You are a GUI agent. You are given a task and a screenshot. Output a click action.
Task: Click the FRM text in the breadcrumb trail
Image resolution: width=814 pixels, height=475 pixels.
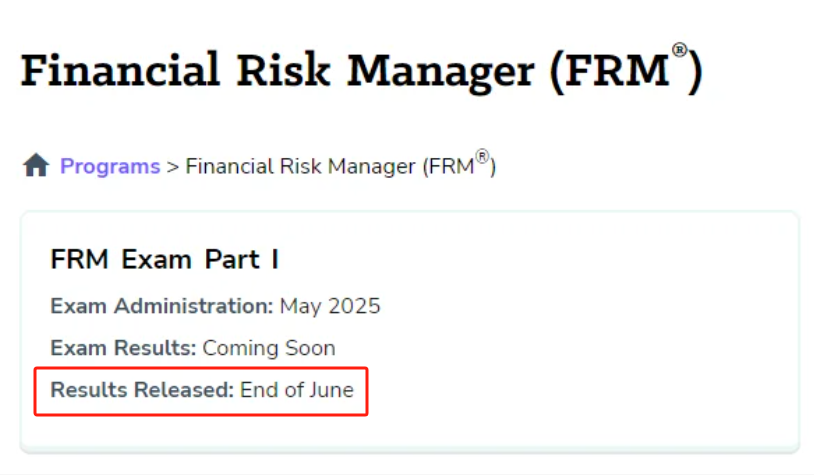451,167
